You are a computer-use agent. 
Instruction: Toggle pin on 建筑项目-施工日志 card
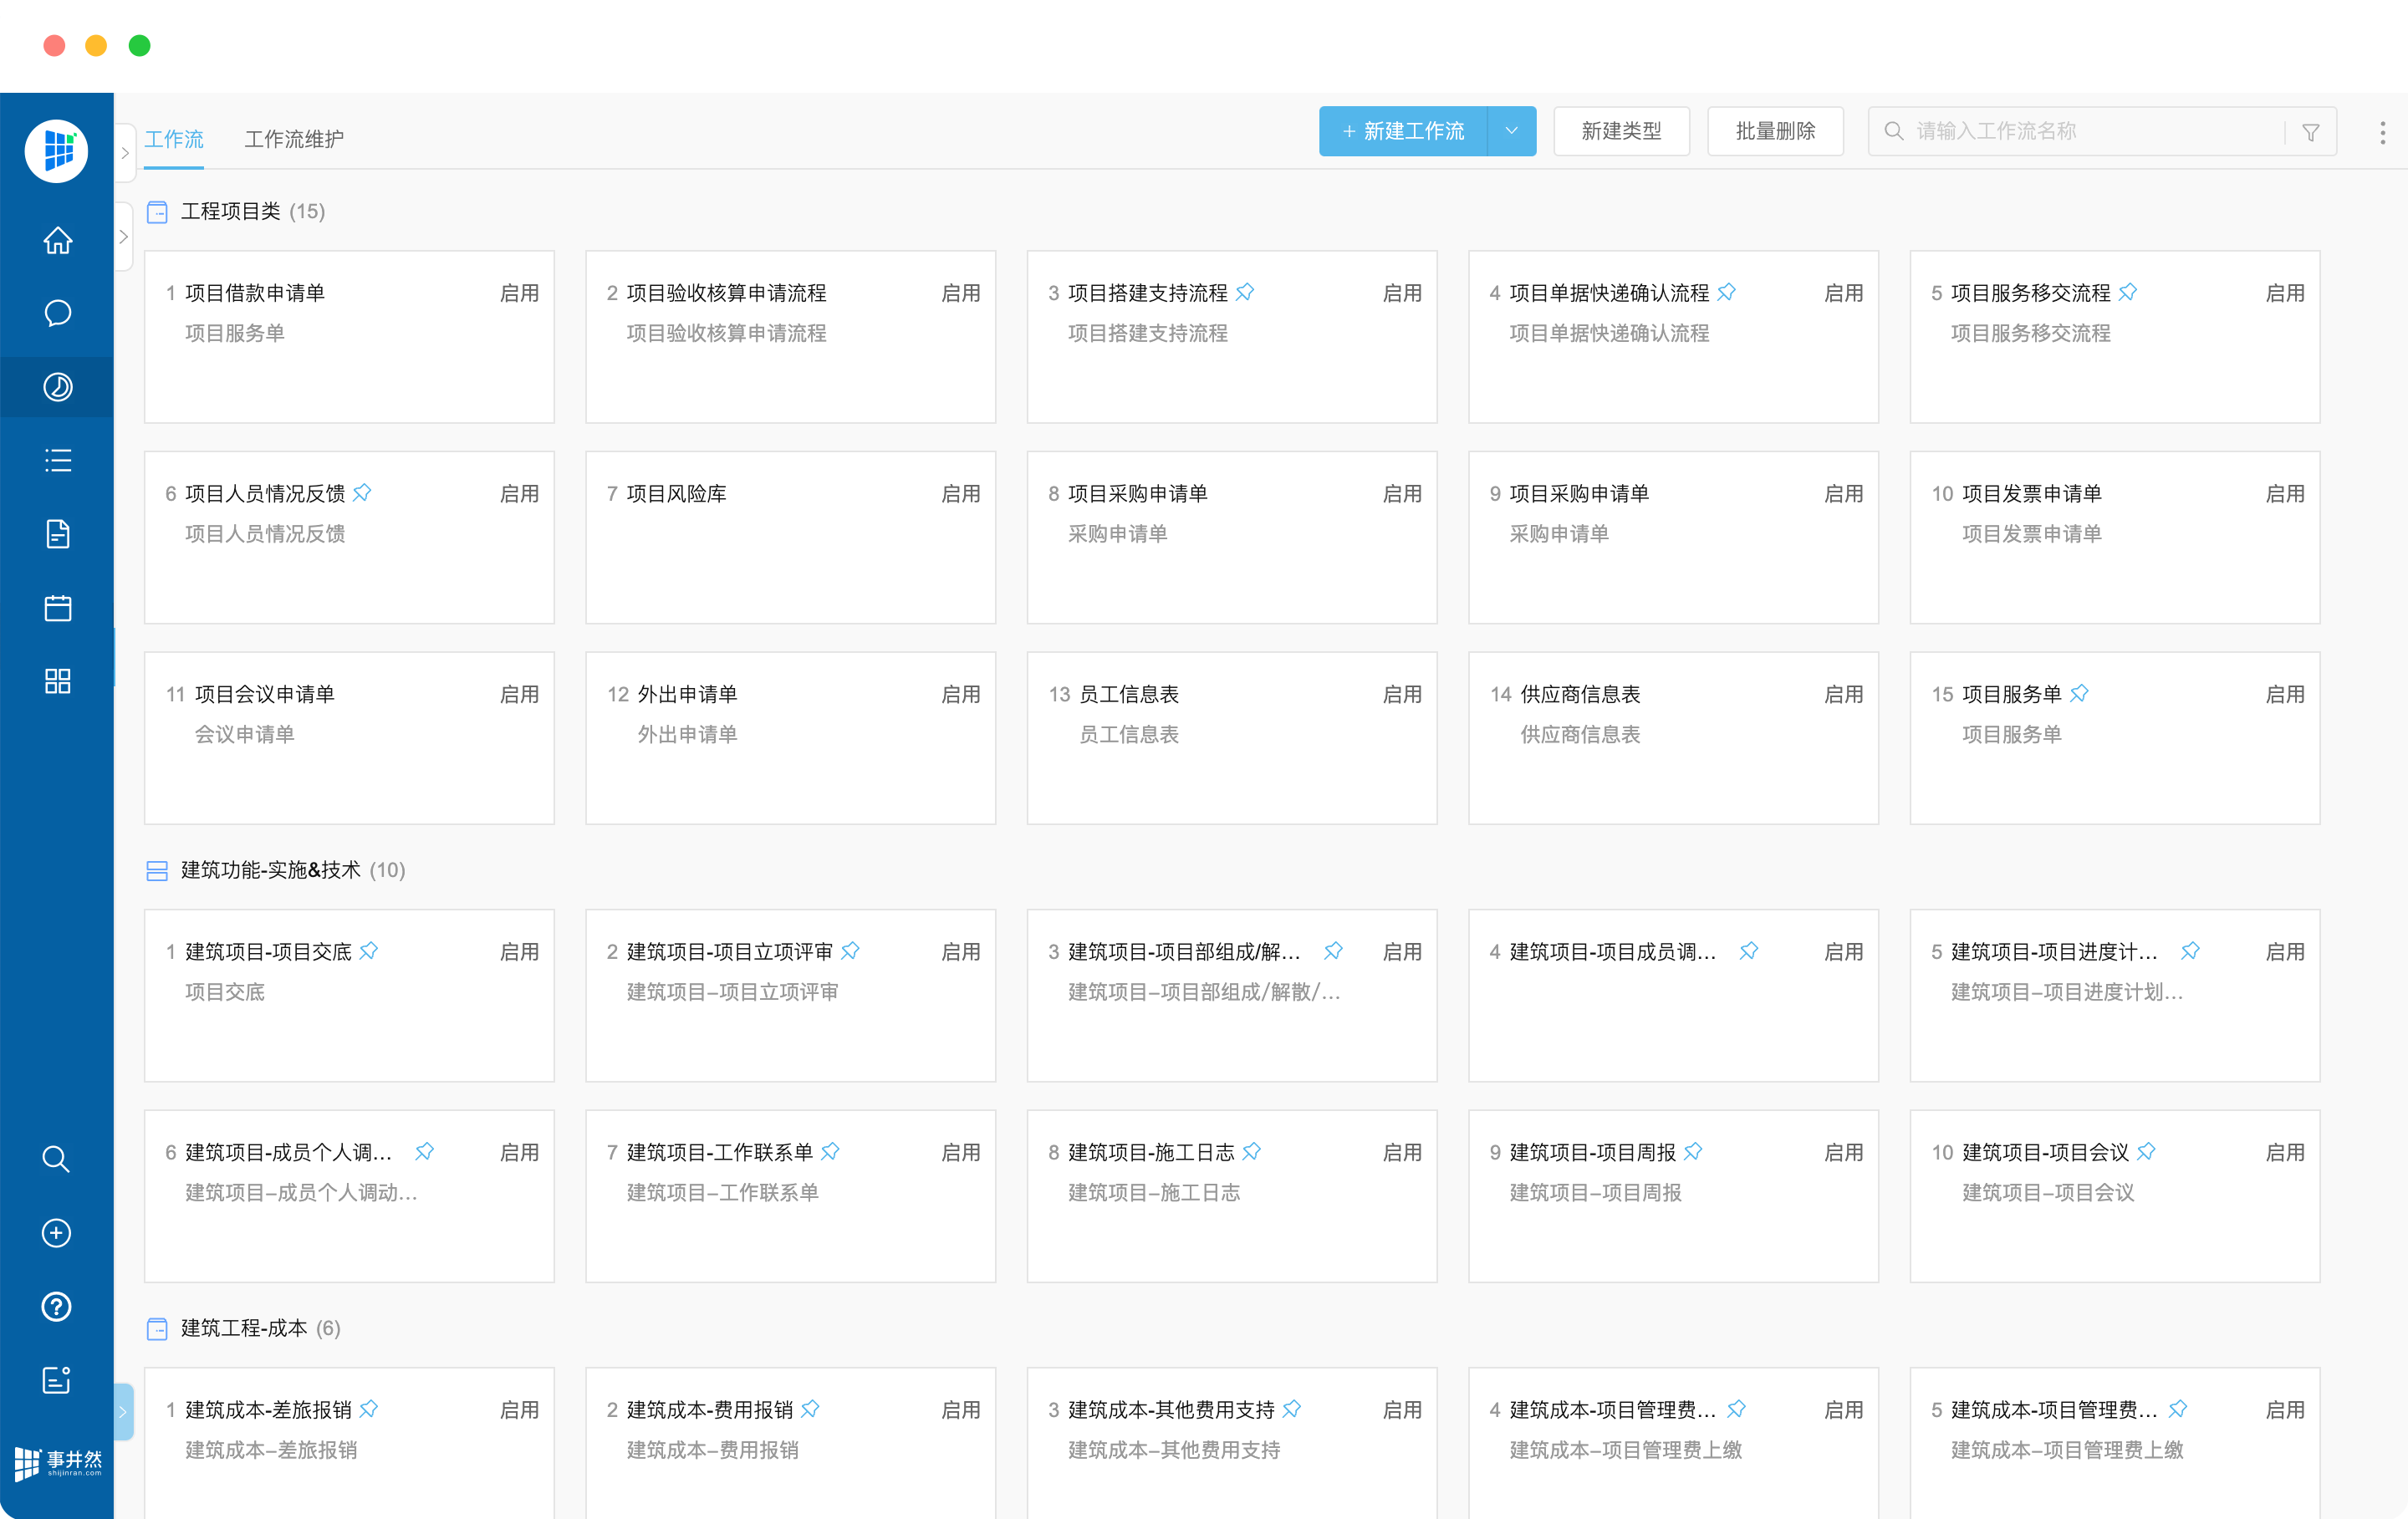pyautogui.click(x=1252, y=1151)
